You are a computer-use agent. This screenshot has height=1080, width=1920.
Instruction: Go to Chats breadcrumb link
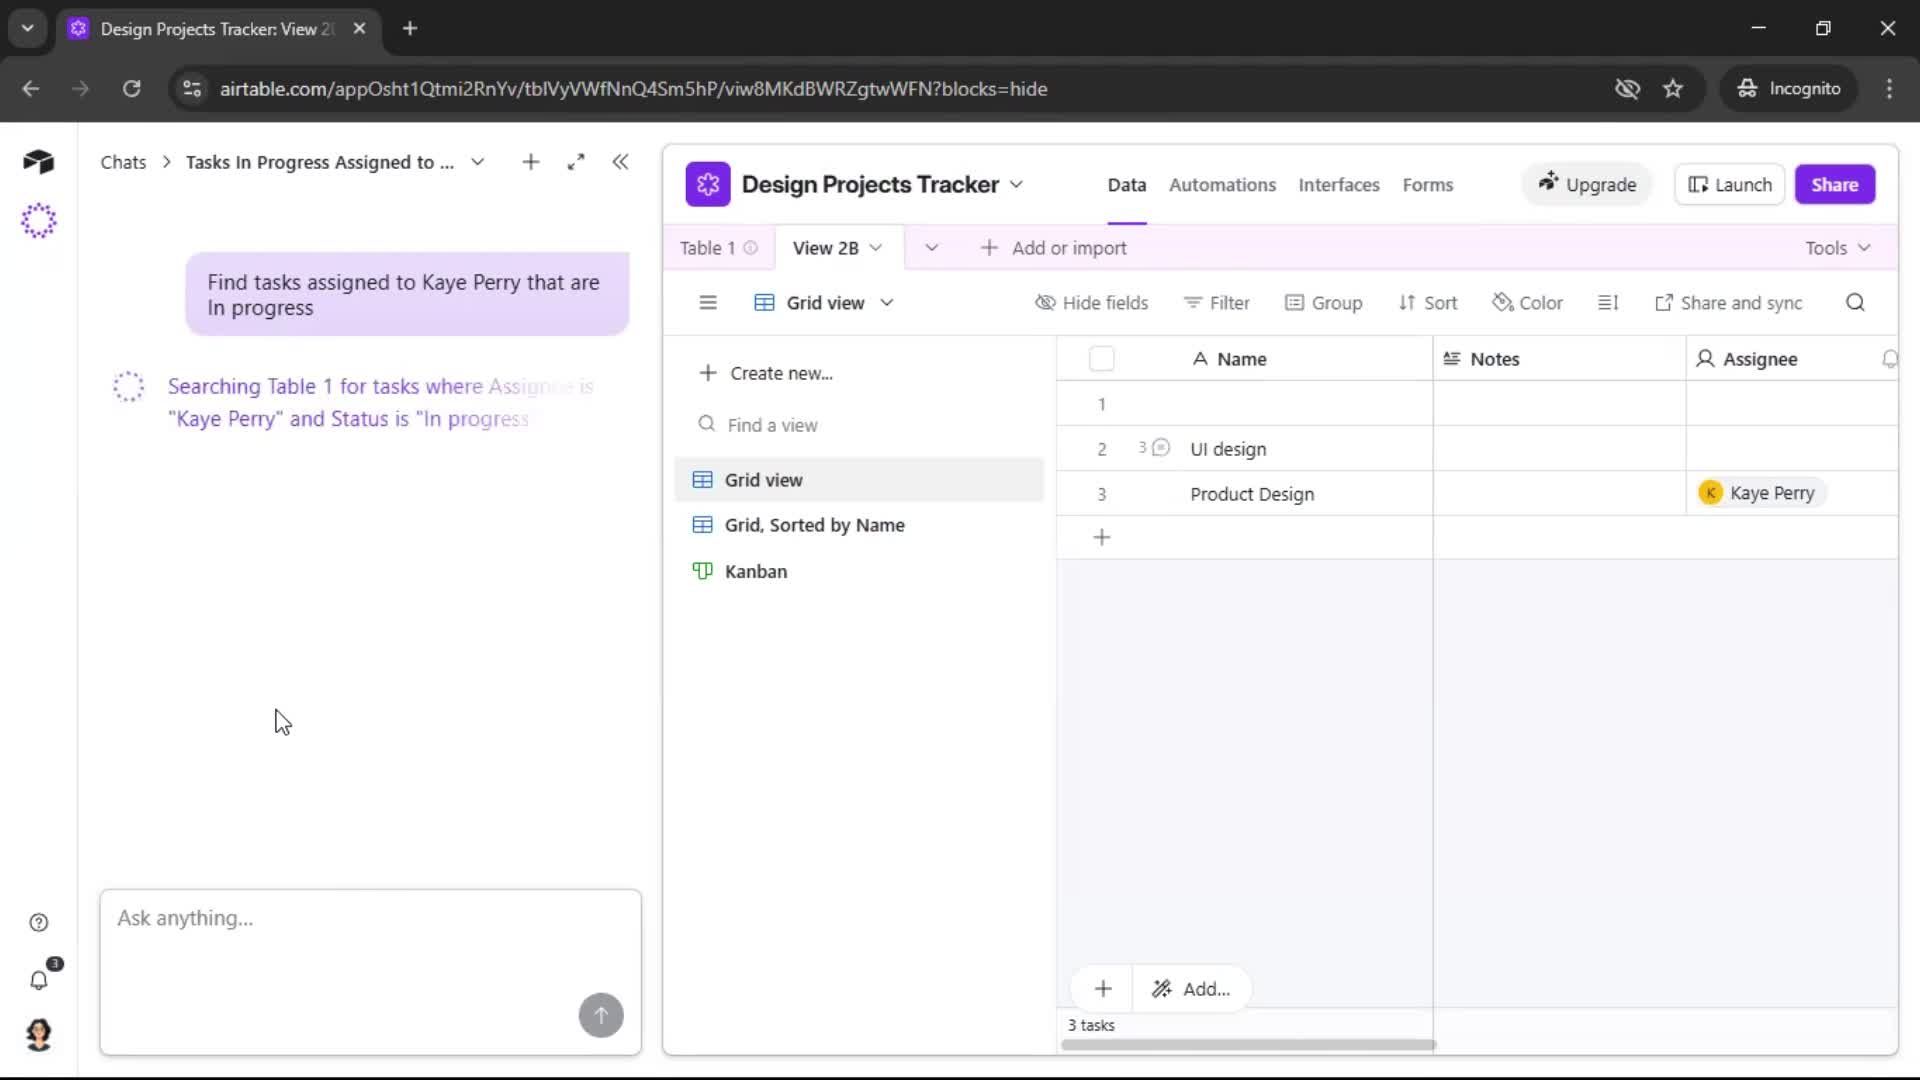coord(123,162)
